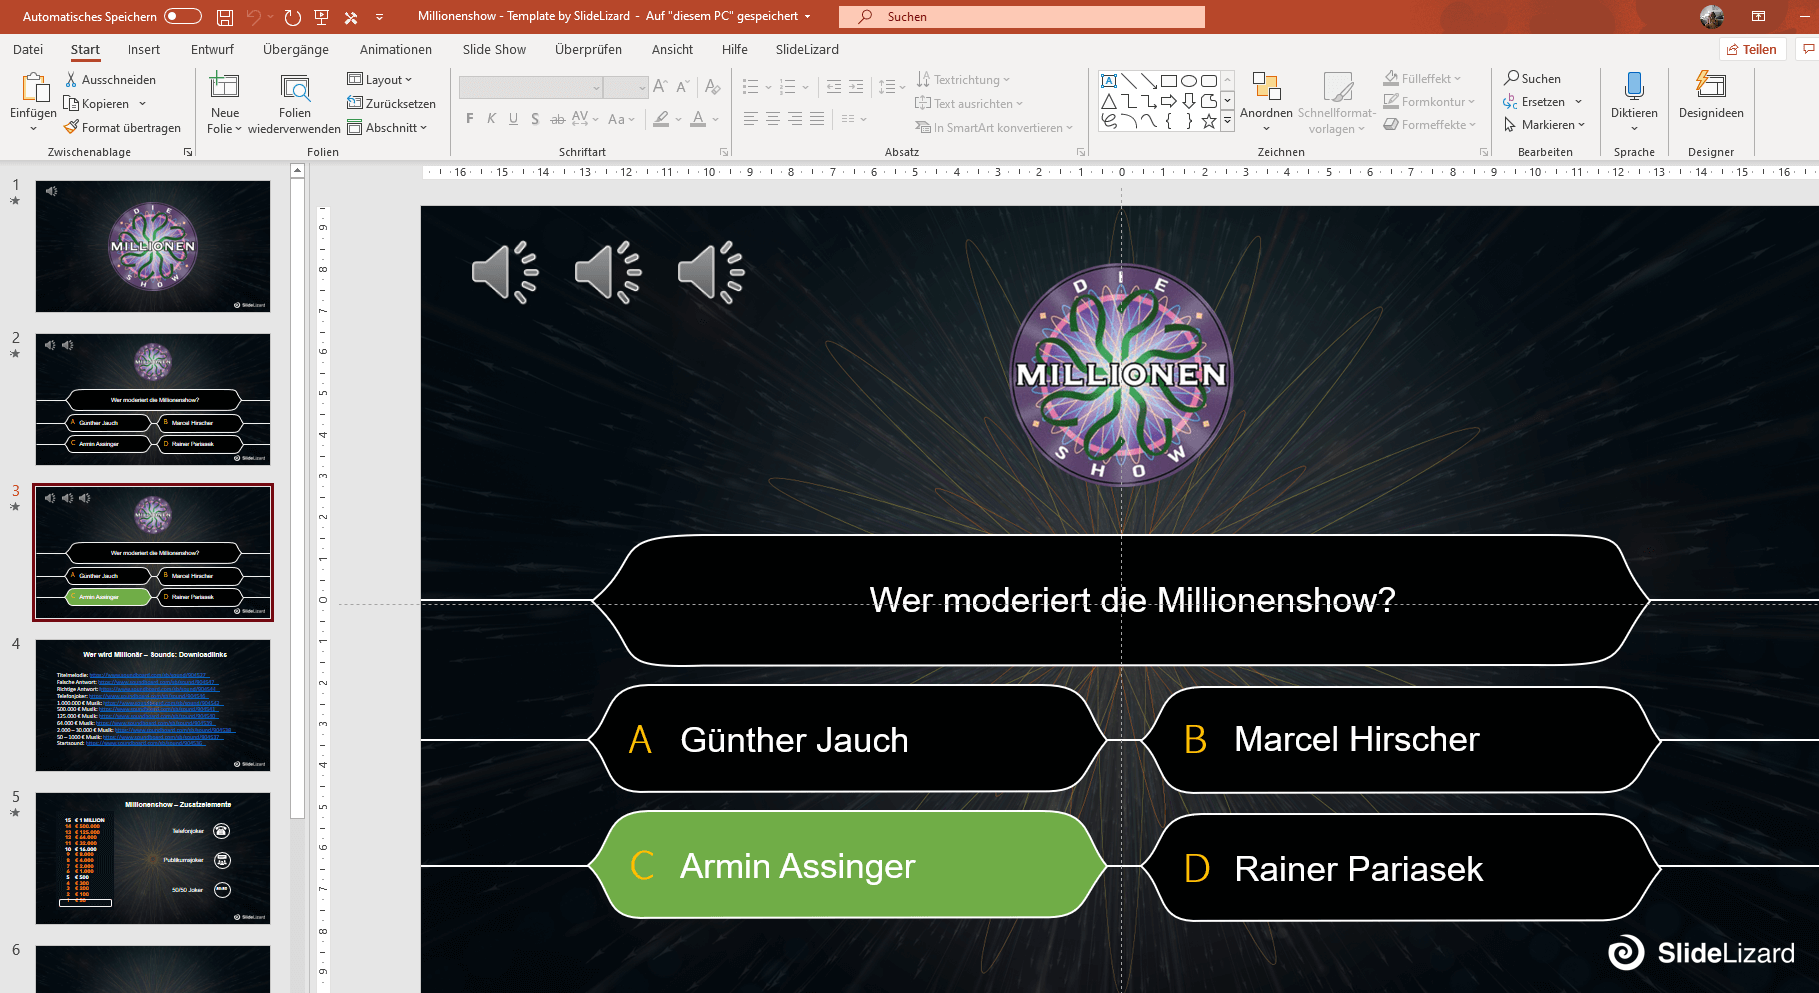The width and height of the screenshot is (1819, 993).
Task: Click Folien wiederverwenden icon
Action: (x=295, y=87)
